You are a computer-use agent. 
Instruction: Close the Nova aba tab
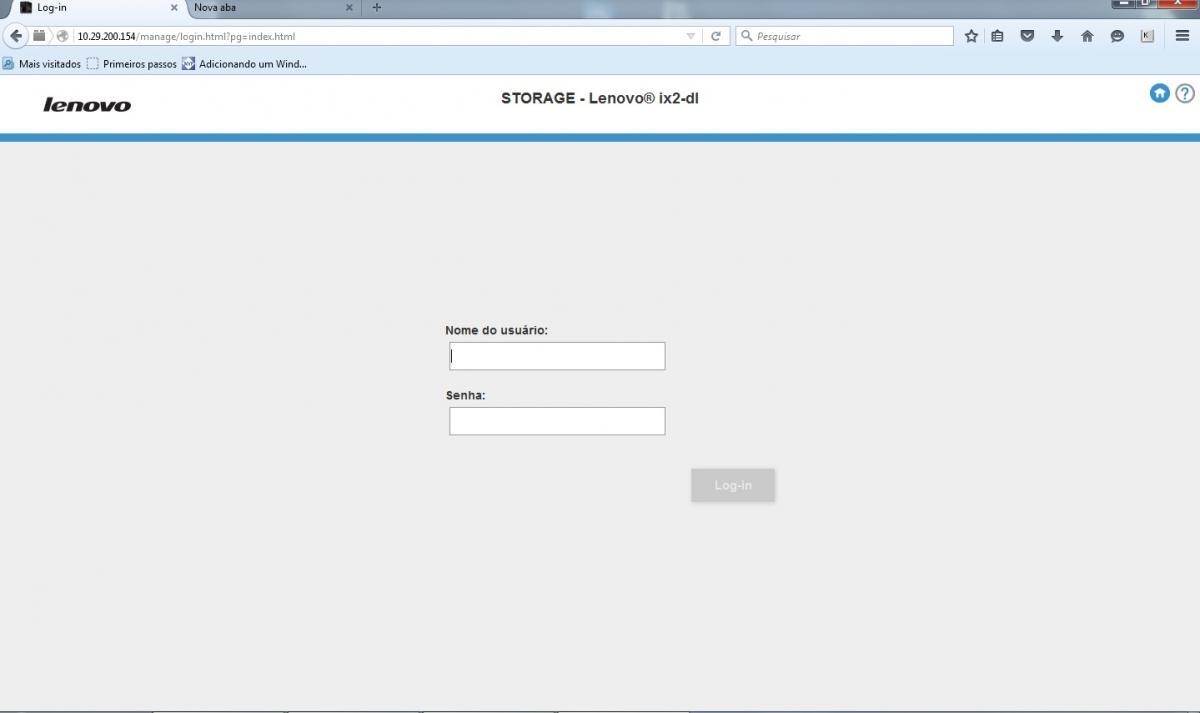pos(349,7)
